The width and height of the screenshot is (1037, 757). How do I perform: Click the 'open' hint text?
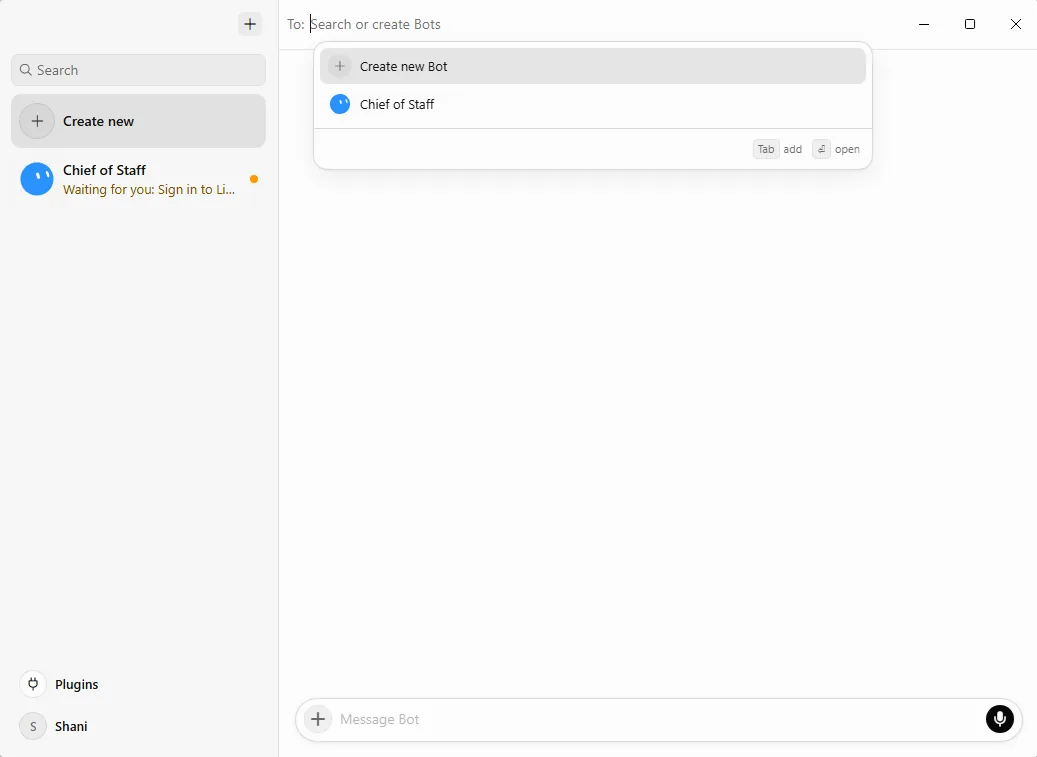pos(847,149)
